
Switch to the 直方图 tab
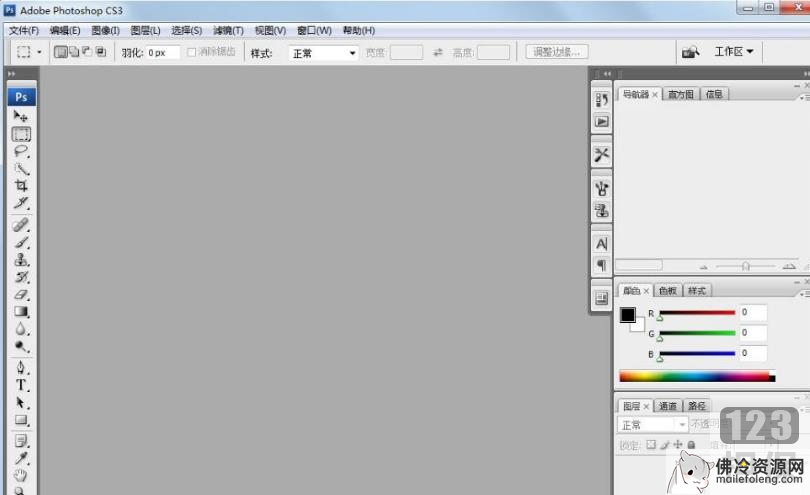(x=681, y=94)
